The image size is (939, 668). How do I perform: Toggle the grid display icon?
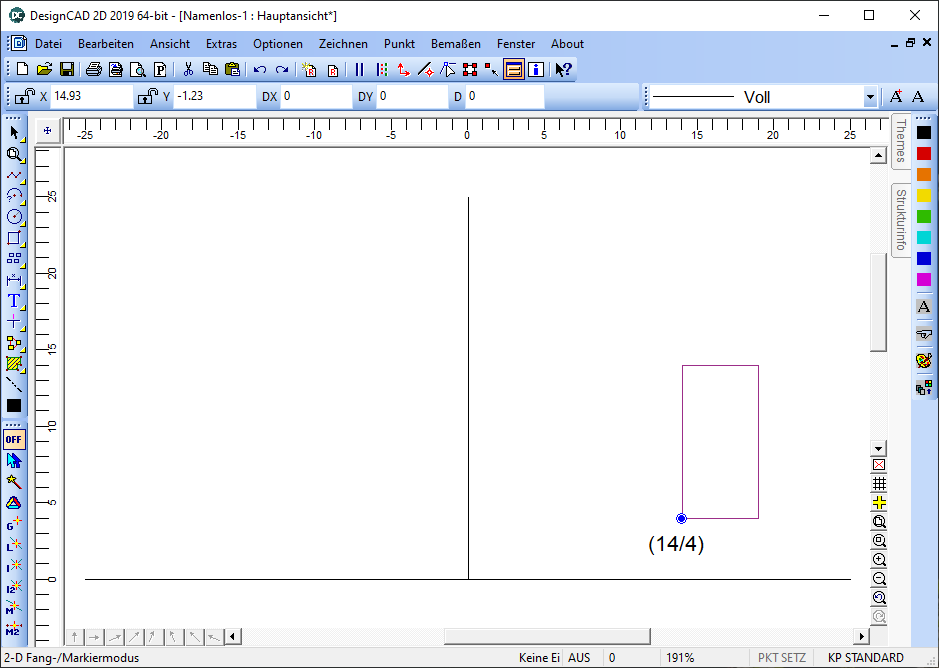[879, 484]
